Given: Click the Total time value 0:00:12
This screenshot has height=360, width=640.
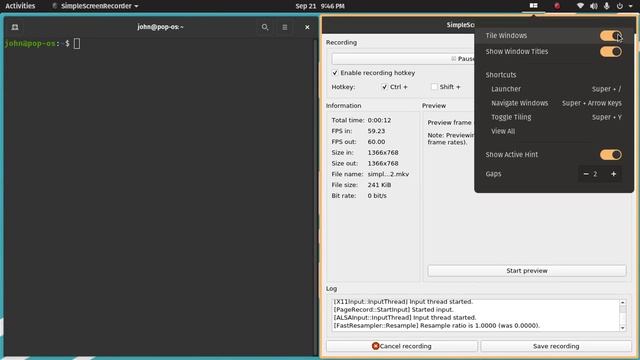Looking at the screenshot, I should pos(379,120).
